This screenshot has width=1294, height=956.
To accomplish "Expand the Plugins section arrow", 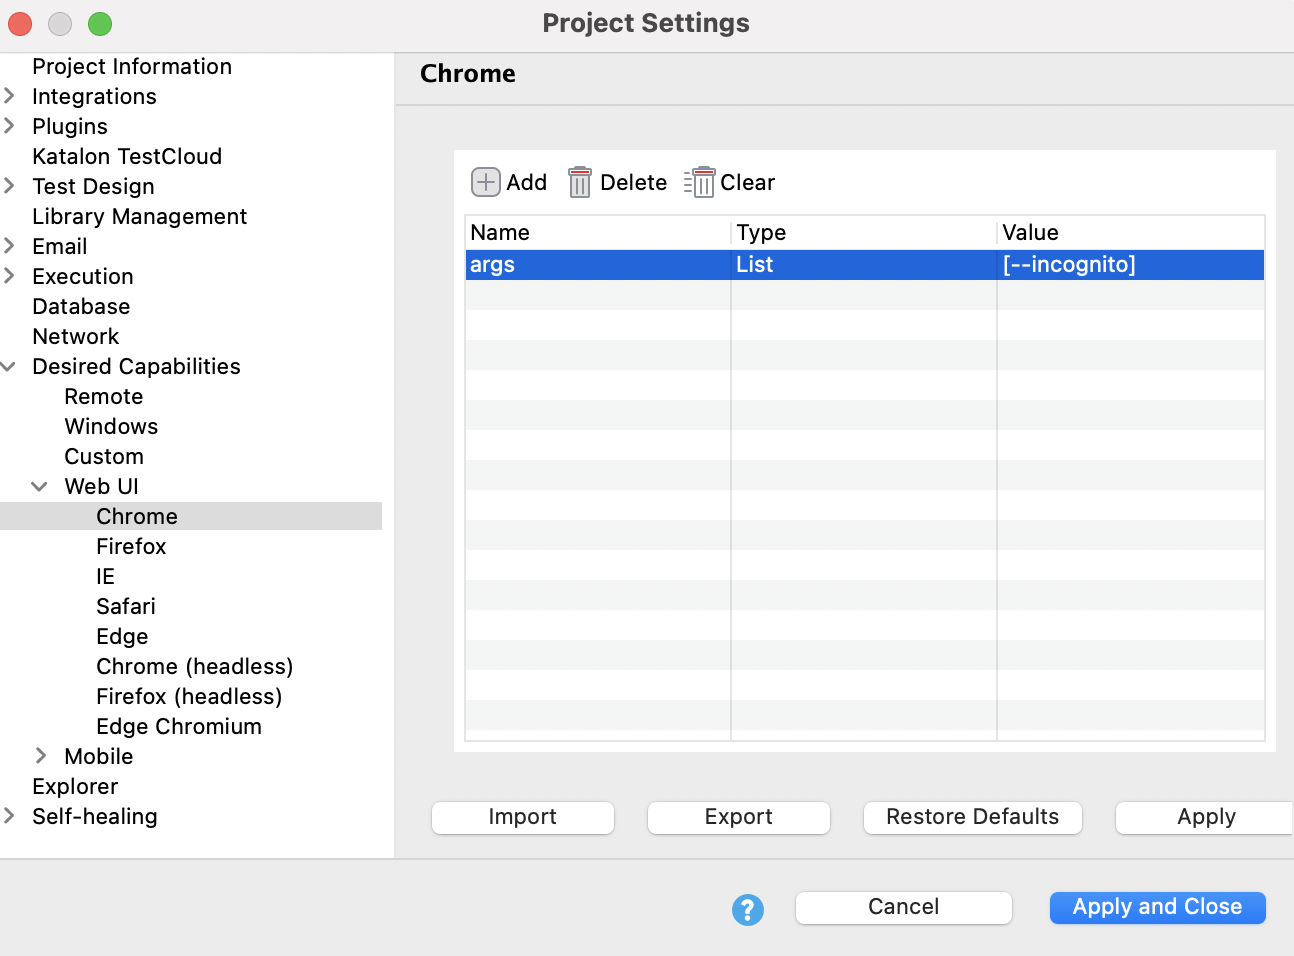I will click(x=10, y=126).
